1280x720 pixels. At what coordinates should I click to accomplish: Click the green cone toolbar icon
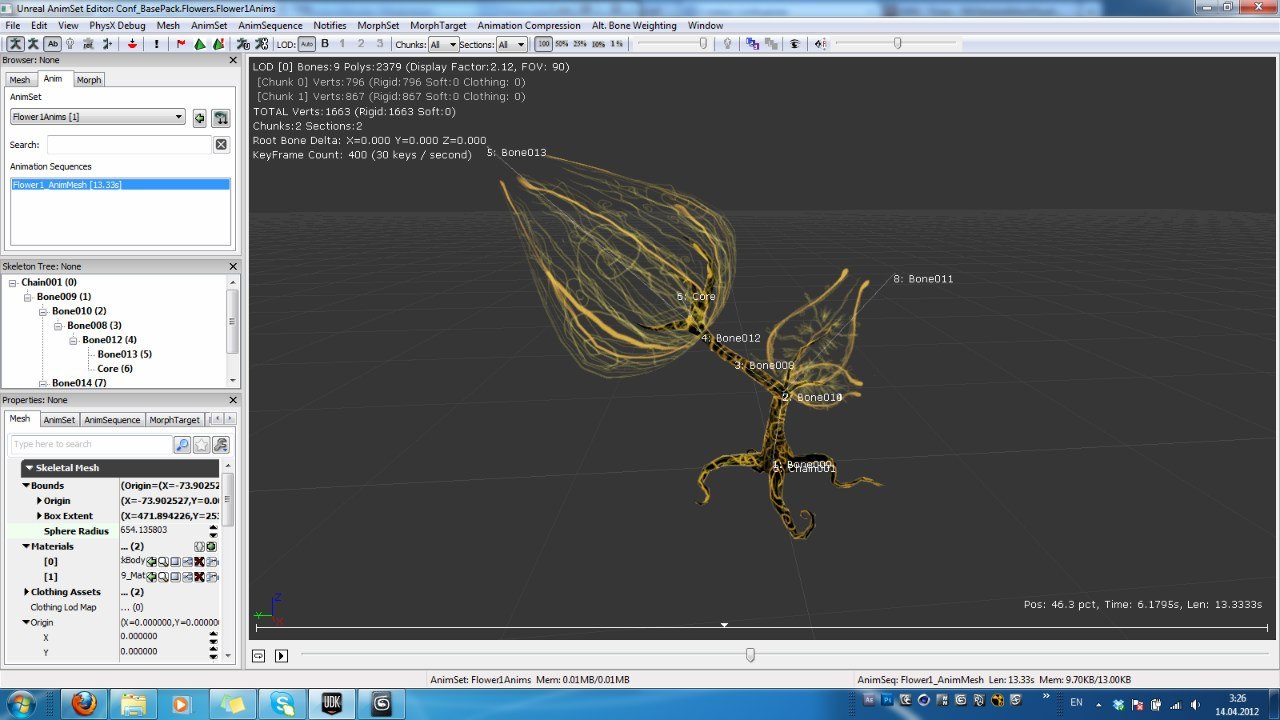pos(199,44)
